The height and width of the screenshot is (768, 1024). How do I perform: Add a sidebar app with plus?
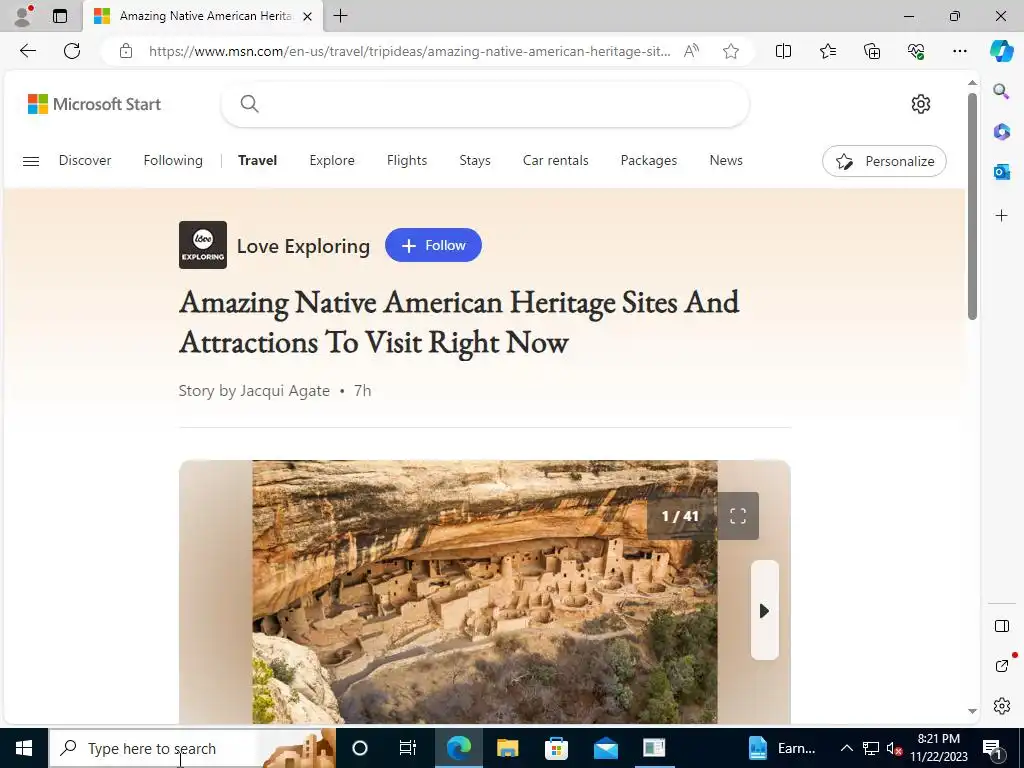coord(1001,216)
